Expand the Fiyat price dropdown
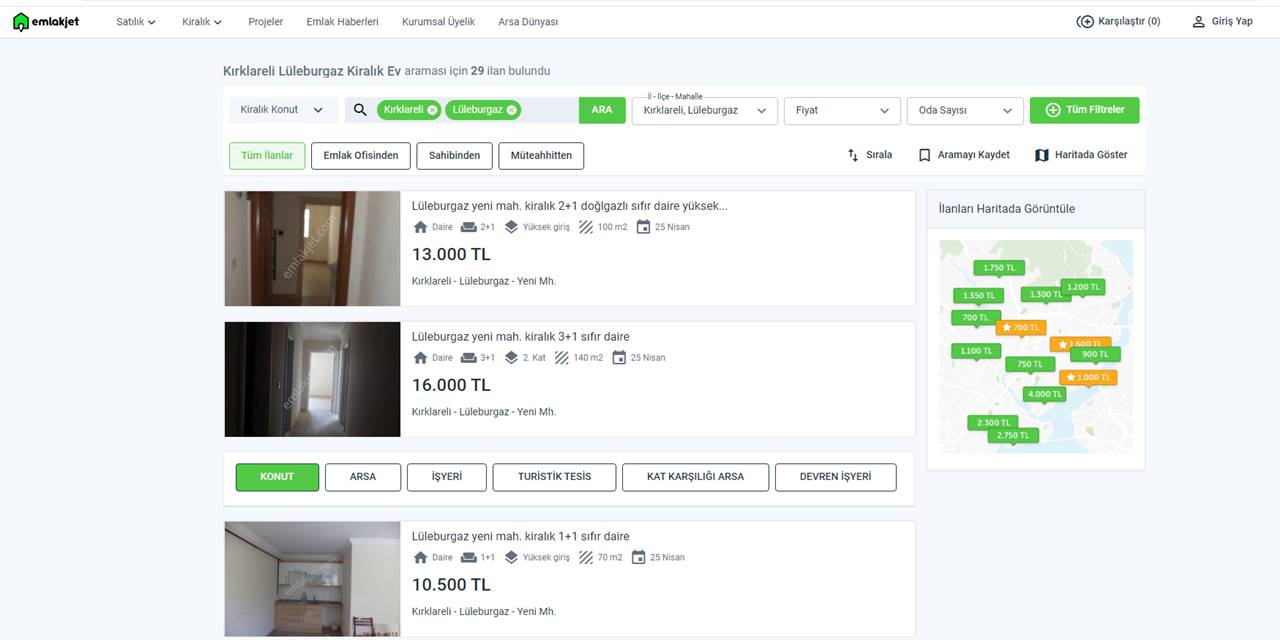This screenshot has width=1280, height=640. click(x=842, y=110)
